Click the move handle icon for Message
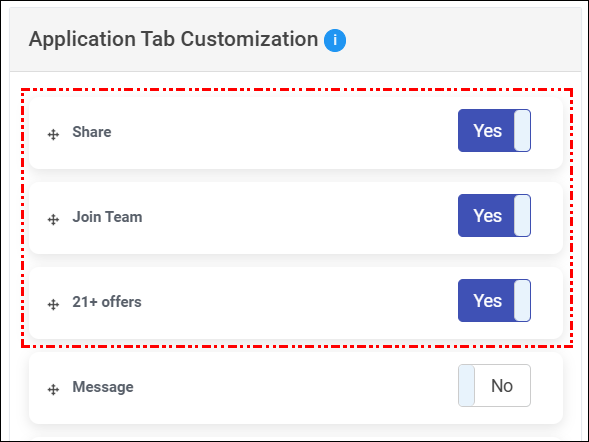589x442 pixels. tap(53, 389)
